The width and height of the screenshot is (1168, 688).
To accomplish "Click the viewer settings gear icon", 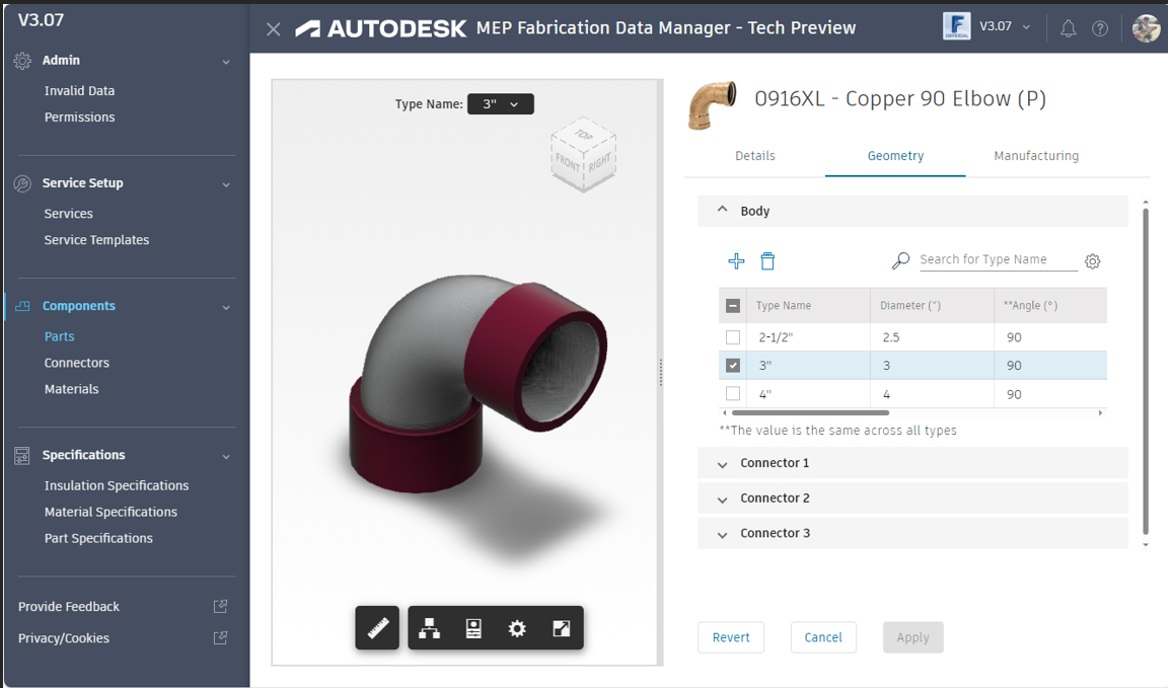I will pyautogui.click(x=517, y=629).
